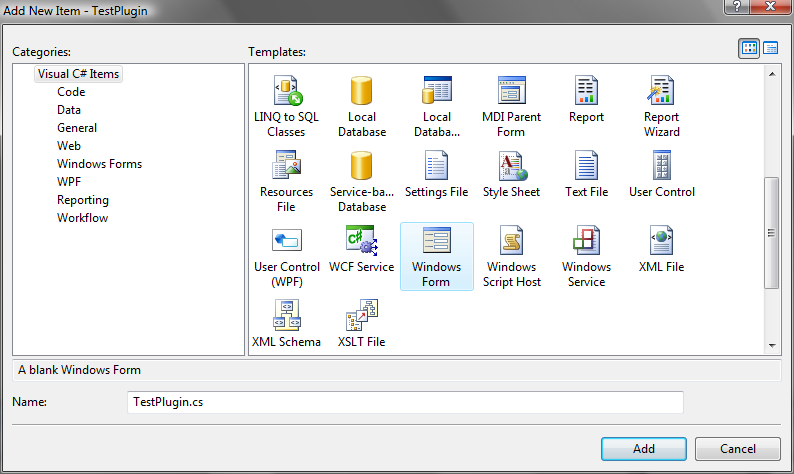Click the templates scrollbar down arrow

pos(772,346)
